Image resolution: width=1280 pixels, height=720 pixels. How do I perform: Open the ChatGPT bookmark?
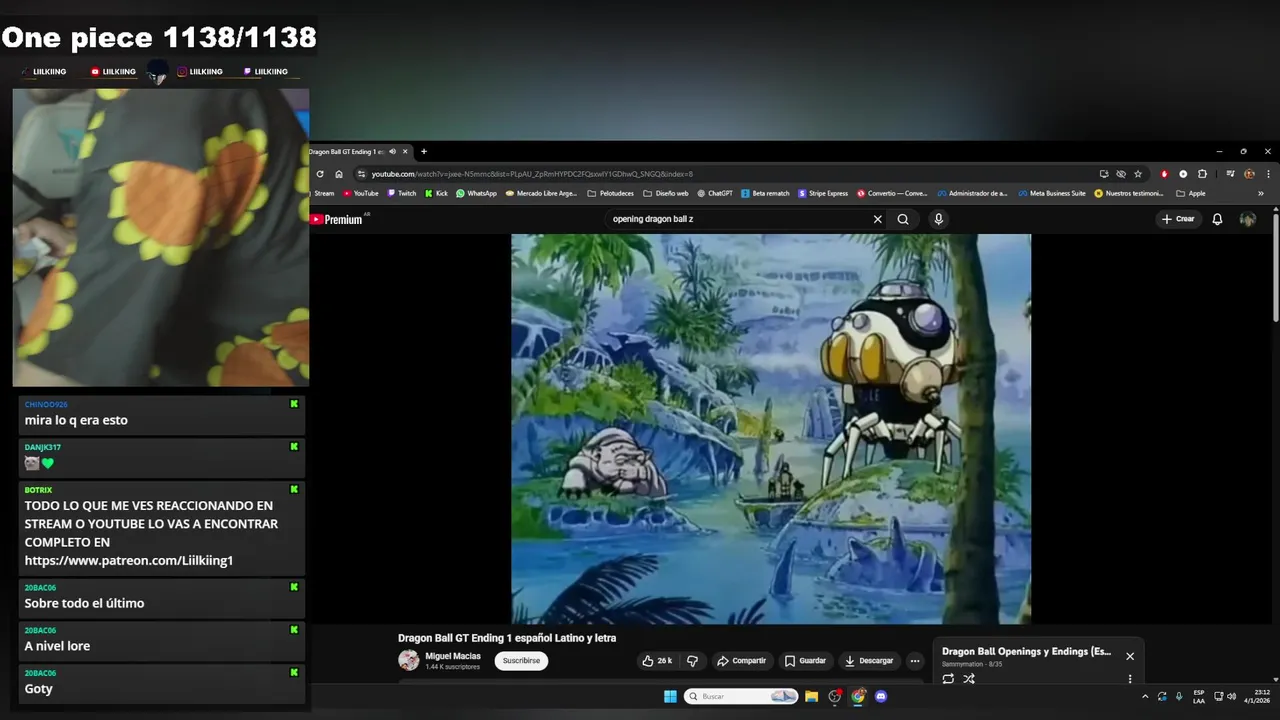pos(715,193)
